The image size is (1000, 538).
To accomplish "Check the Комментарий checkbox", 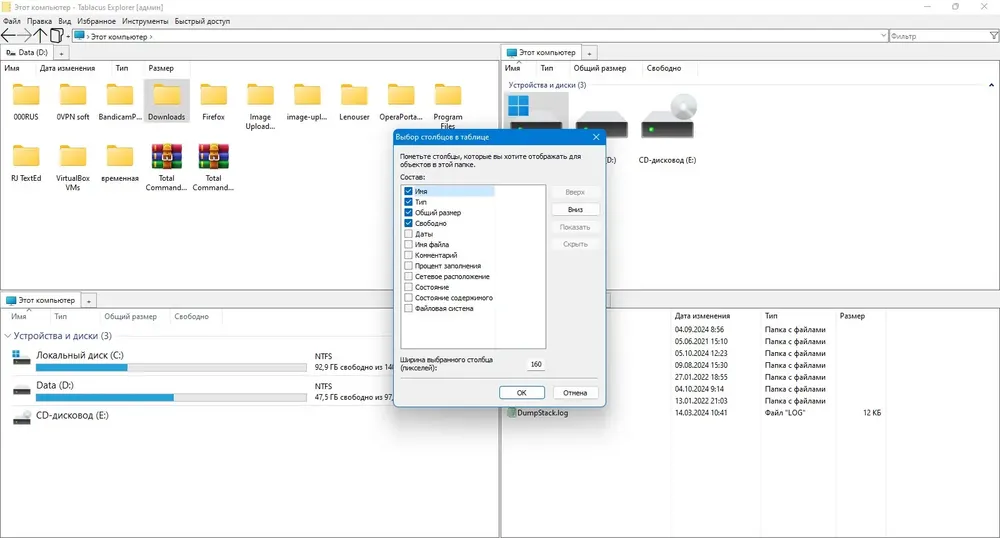I will (408, 255).
